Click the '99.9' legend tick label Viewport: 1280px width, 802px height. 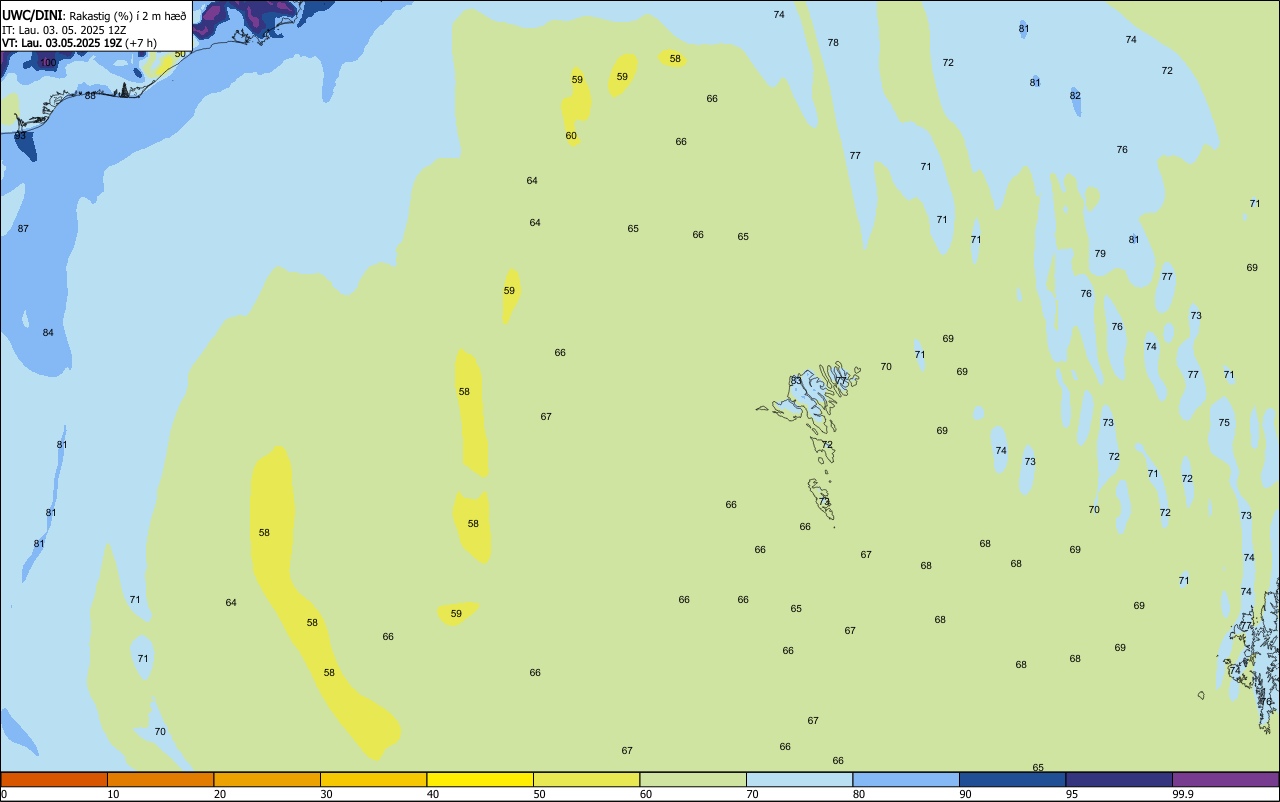point(1182,794)
